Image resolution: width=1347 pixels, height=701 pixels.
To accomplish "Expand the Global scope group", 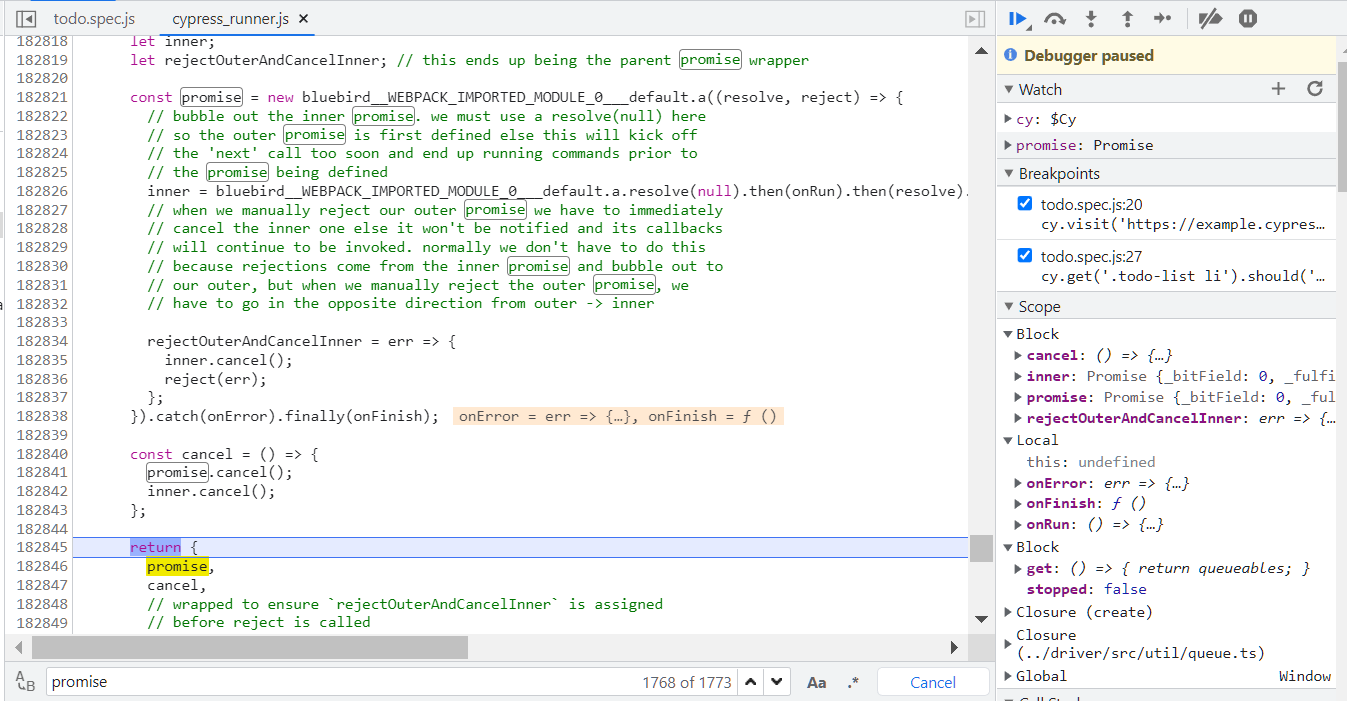I will [x=1008, y=676].
